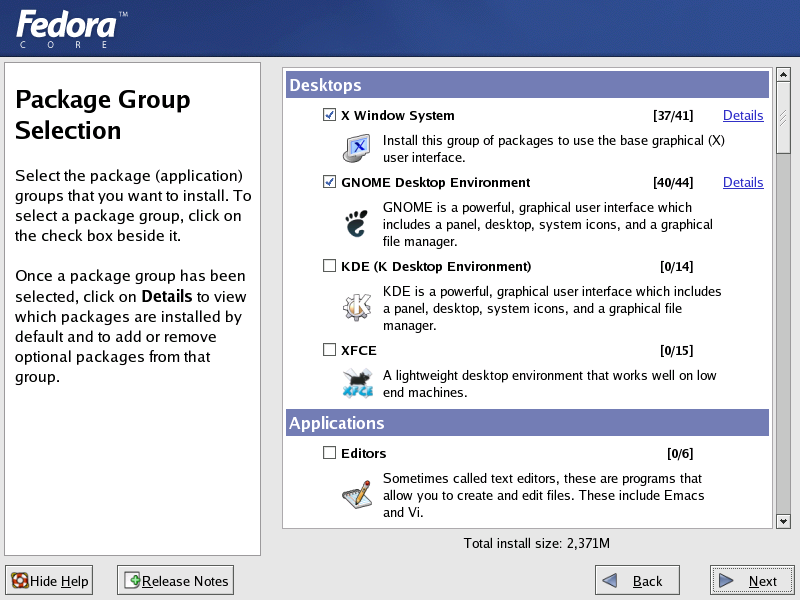Enable the KDE (K Desktop Environment) checkbox
The height and width of the screenshot is (600, 800).
point(330,266)
